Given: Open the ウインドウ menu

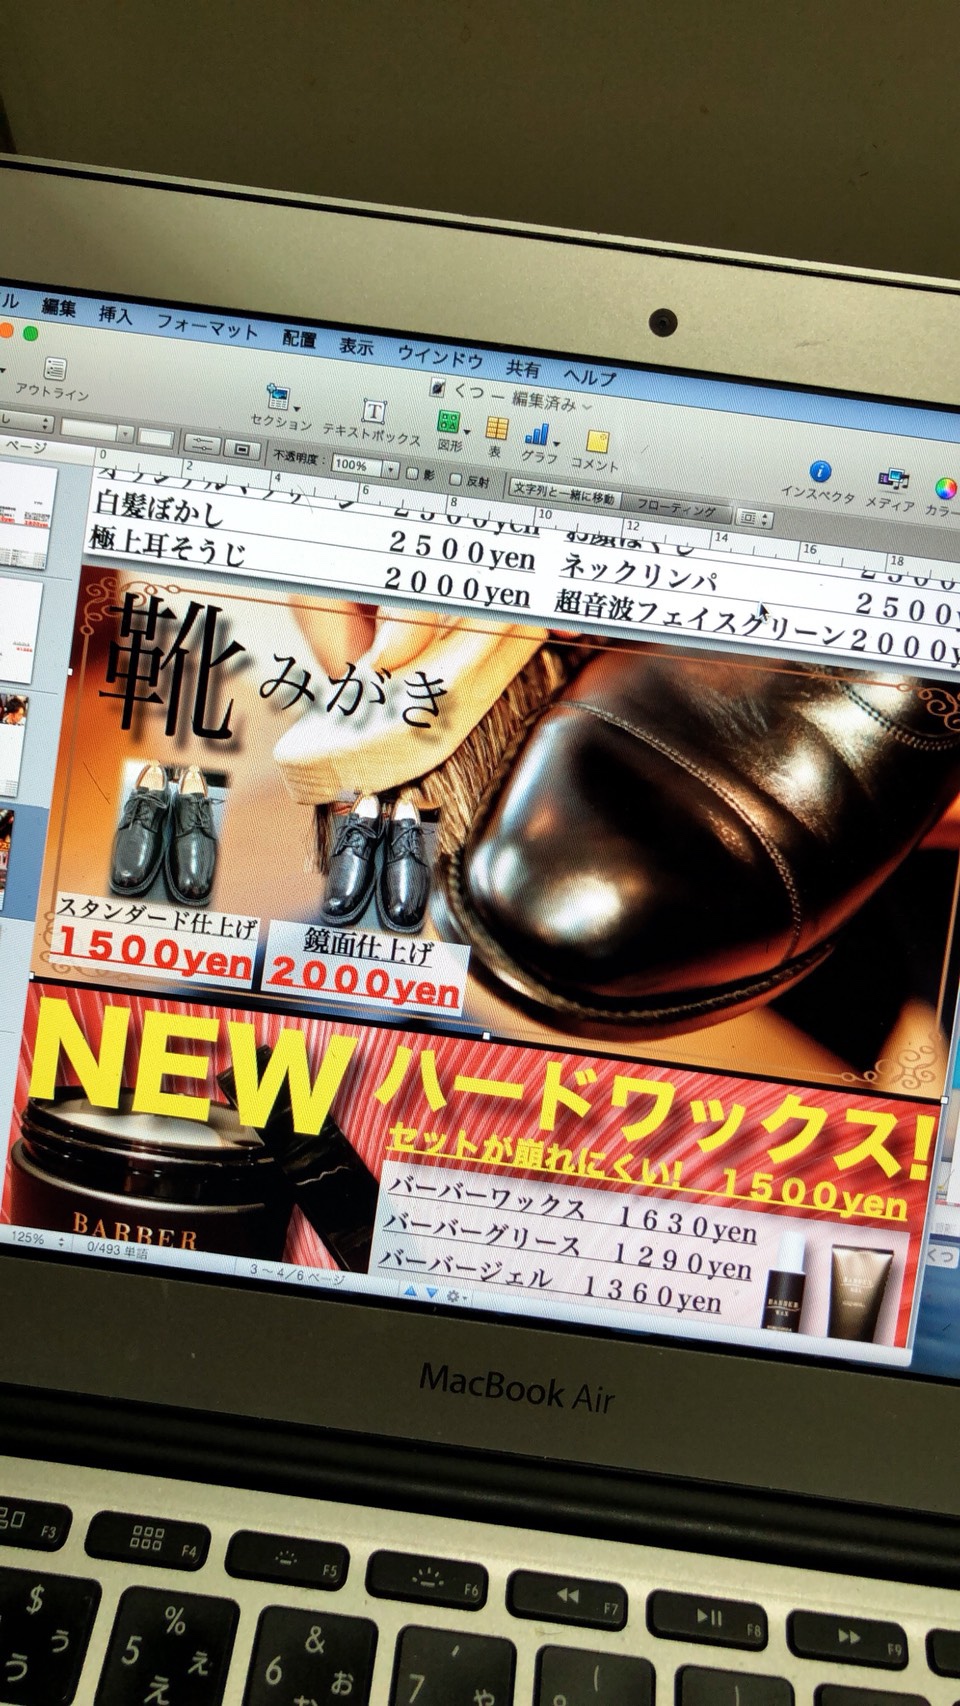Looking at the screenshot, I should (441, 357).
